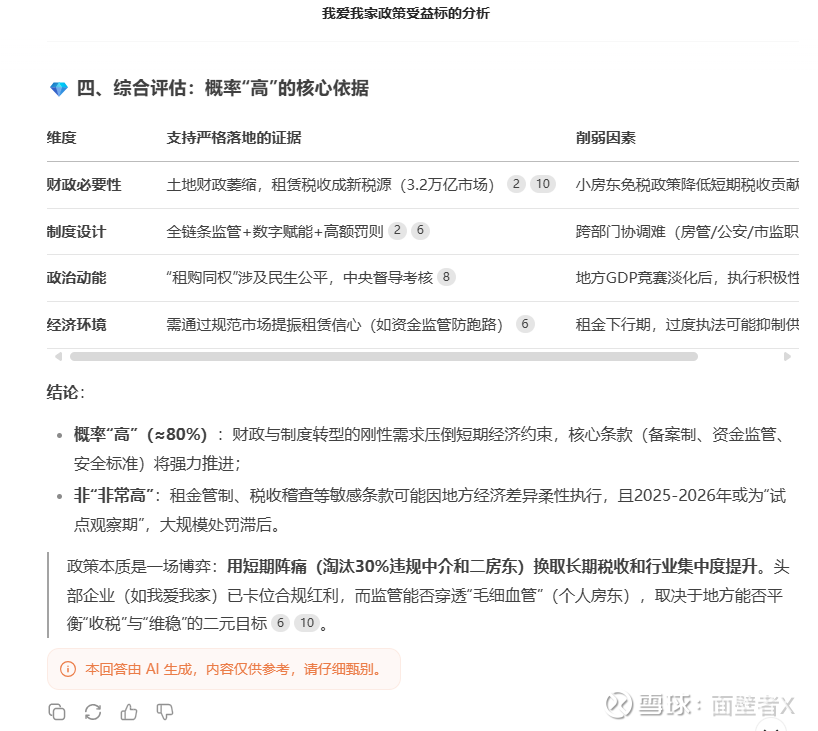Click the cell 全链条监管+数字赋能+高额罚则

(275, 231)
